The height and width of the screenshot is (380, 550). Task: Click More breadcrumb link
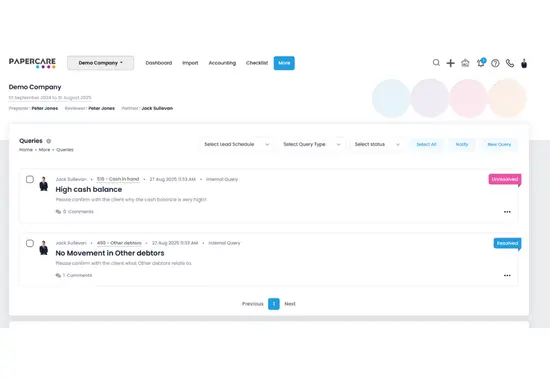coord(45,150)
